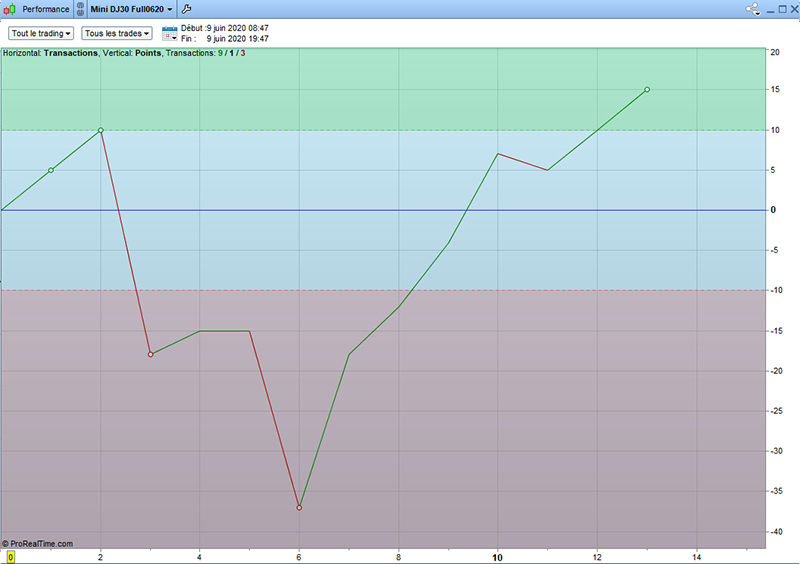
Task: Click the yellow highlighted 0 on horizontal axis
Action: point(11,557)
